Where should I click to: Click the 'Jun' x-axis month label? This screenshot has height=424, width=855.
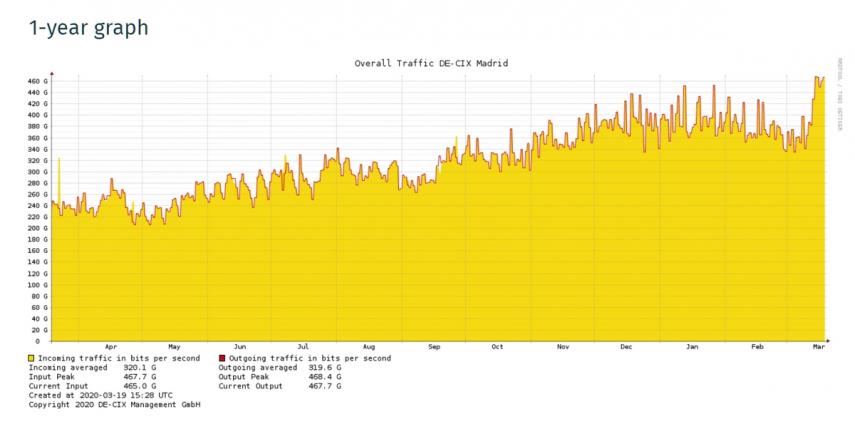(x=240, y=347)
